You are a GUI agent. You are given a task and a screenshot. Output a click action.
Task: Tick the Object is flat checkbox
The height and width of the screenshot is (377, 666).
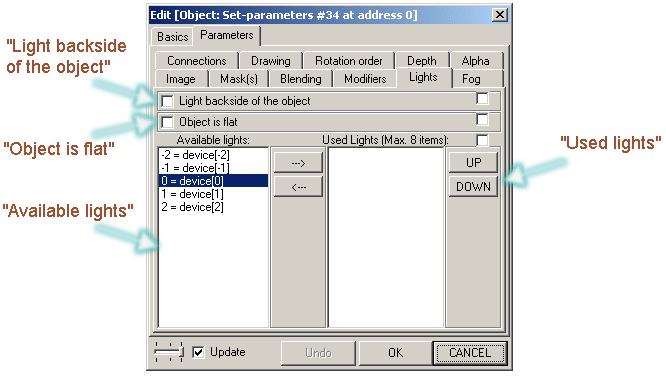tap(168, 122)
